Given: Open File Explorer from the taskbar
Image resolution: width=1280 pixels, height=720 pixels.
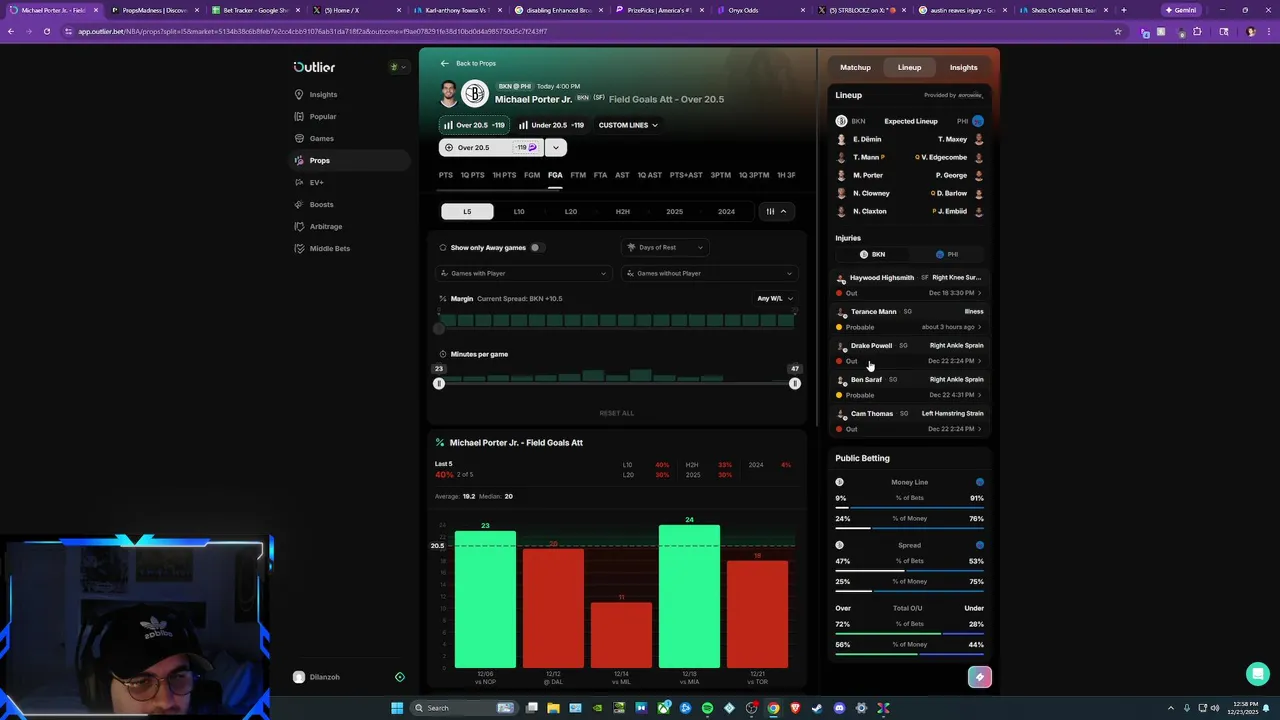Looking at the screenshot, I should [x=553, y=708].
